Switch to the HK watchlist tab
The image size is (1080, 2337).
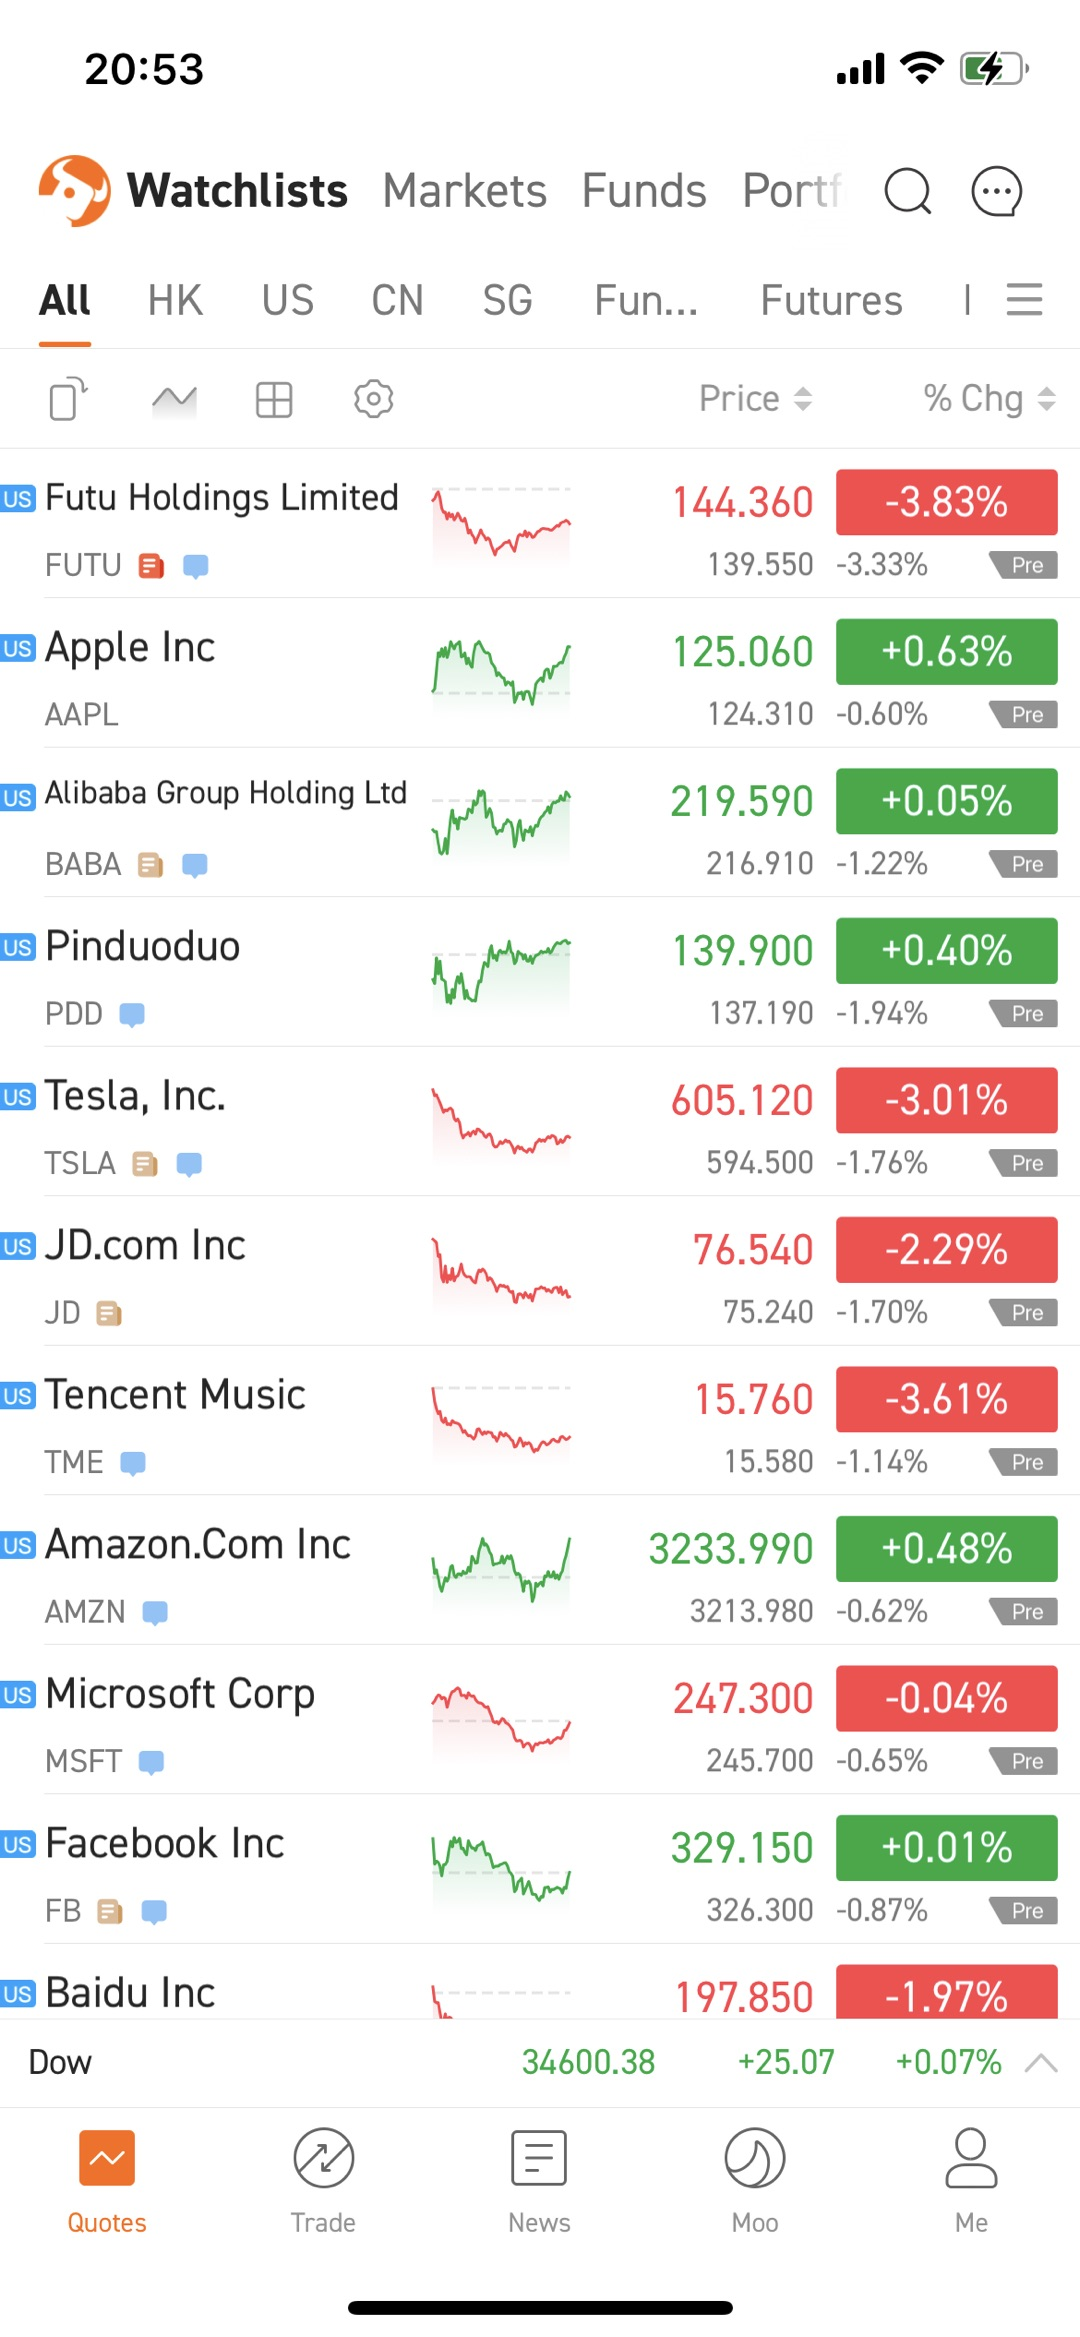click(175, 300)
